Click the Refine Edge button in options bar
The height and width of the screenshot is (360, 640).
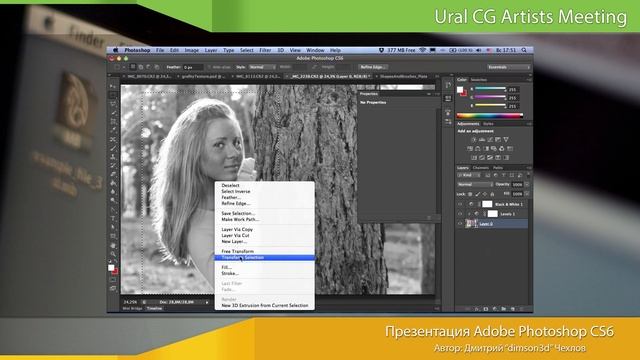(x=373, y=67)
